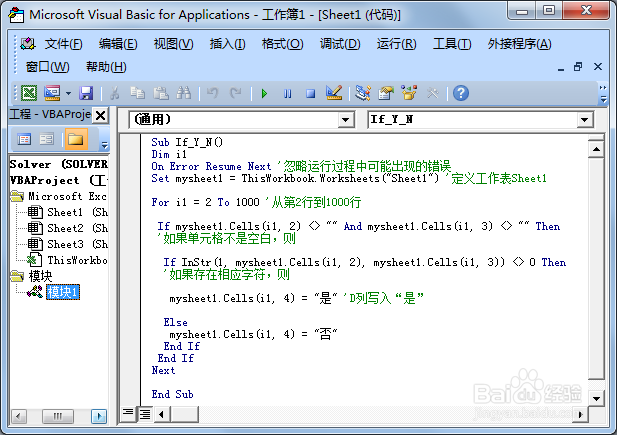Click the Help question mark icon
The height and width of the screenshot is (435, 617).
pos(461,93)
